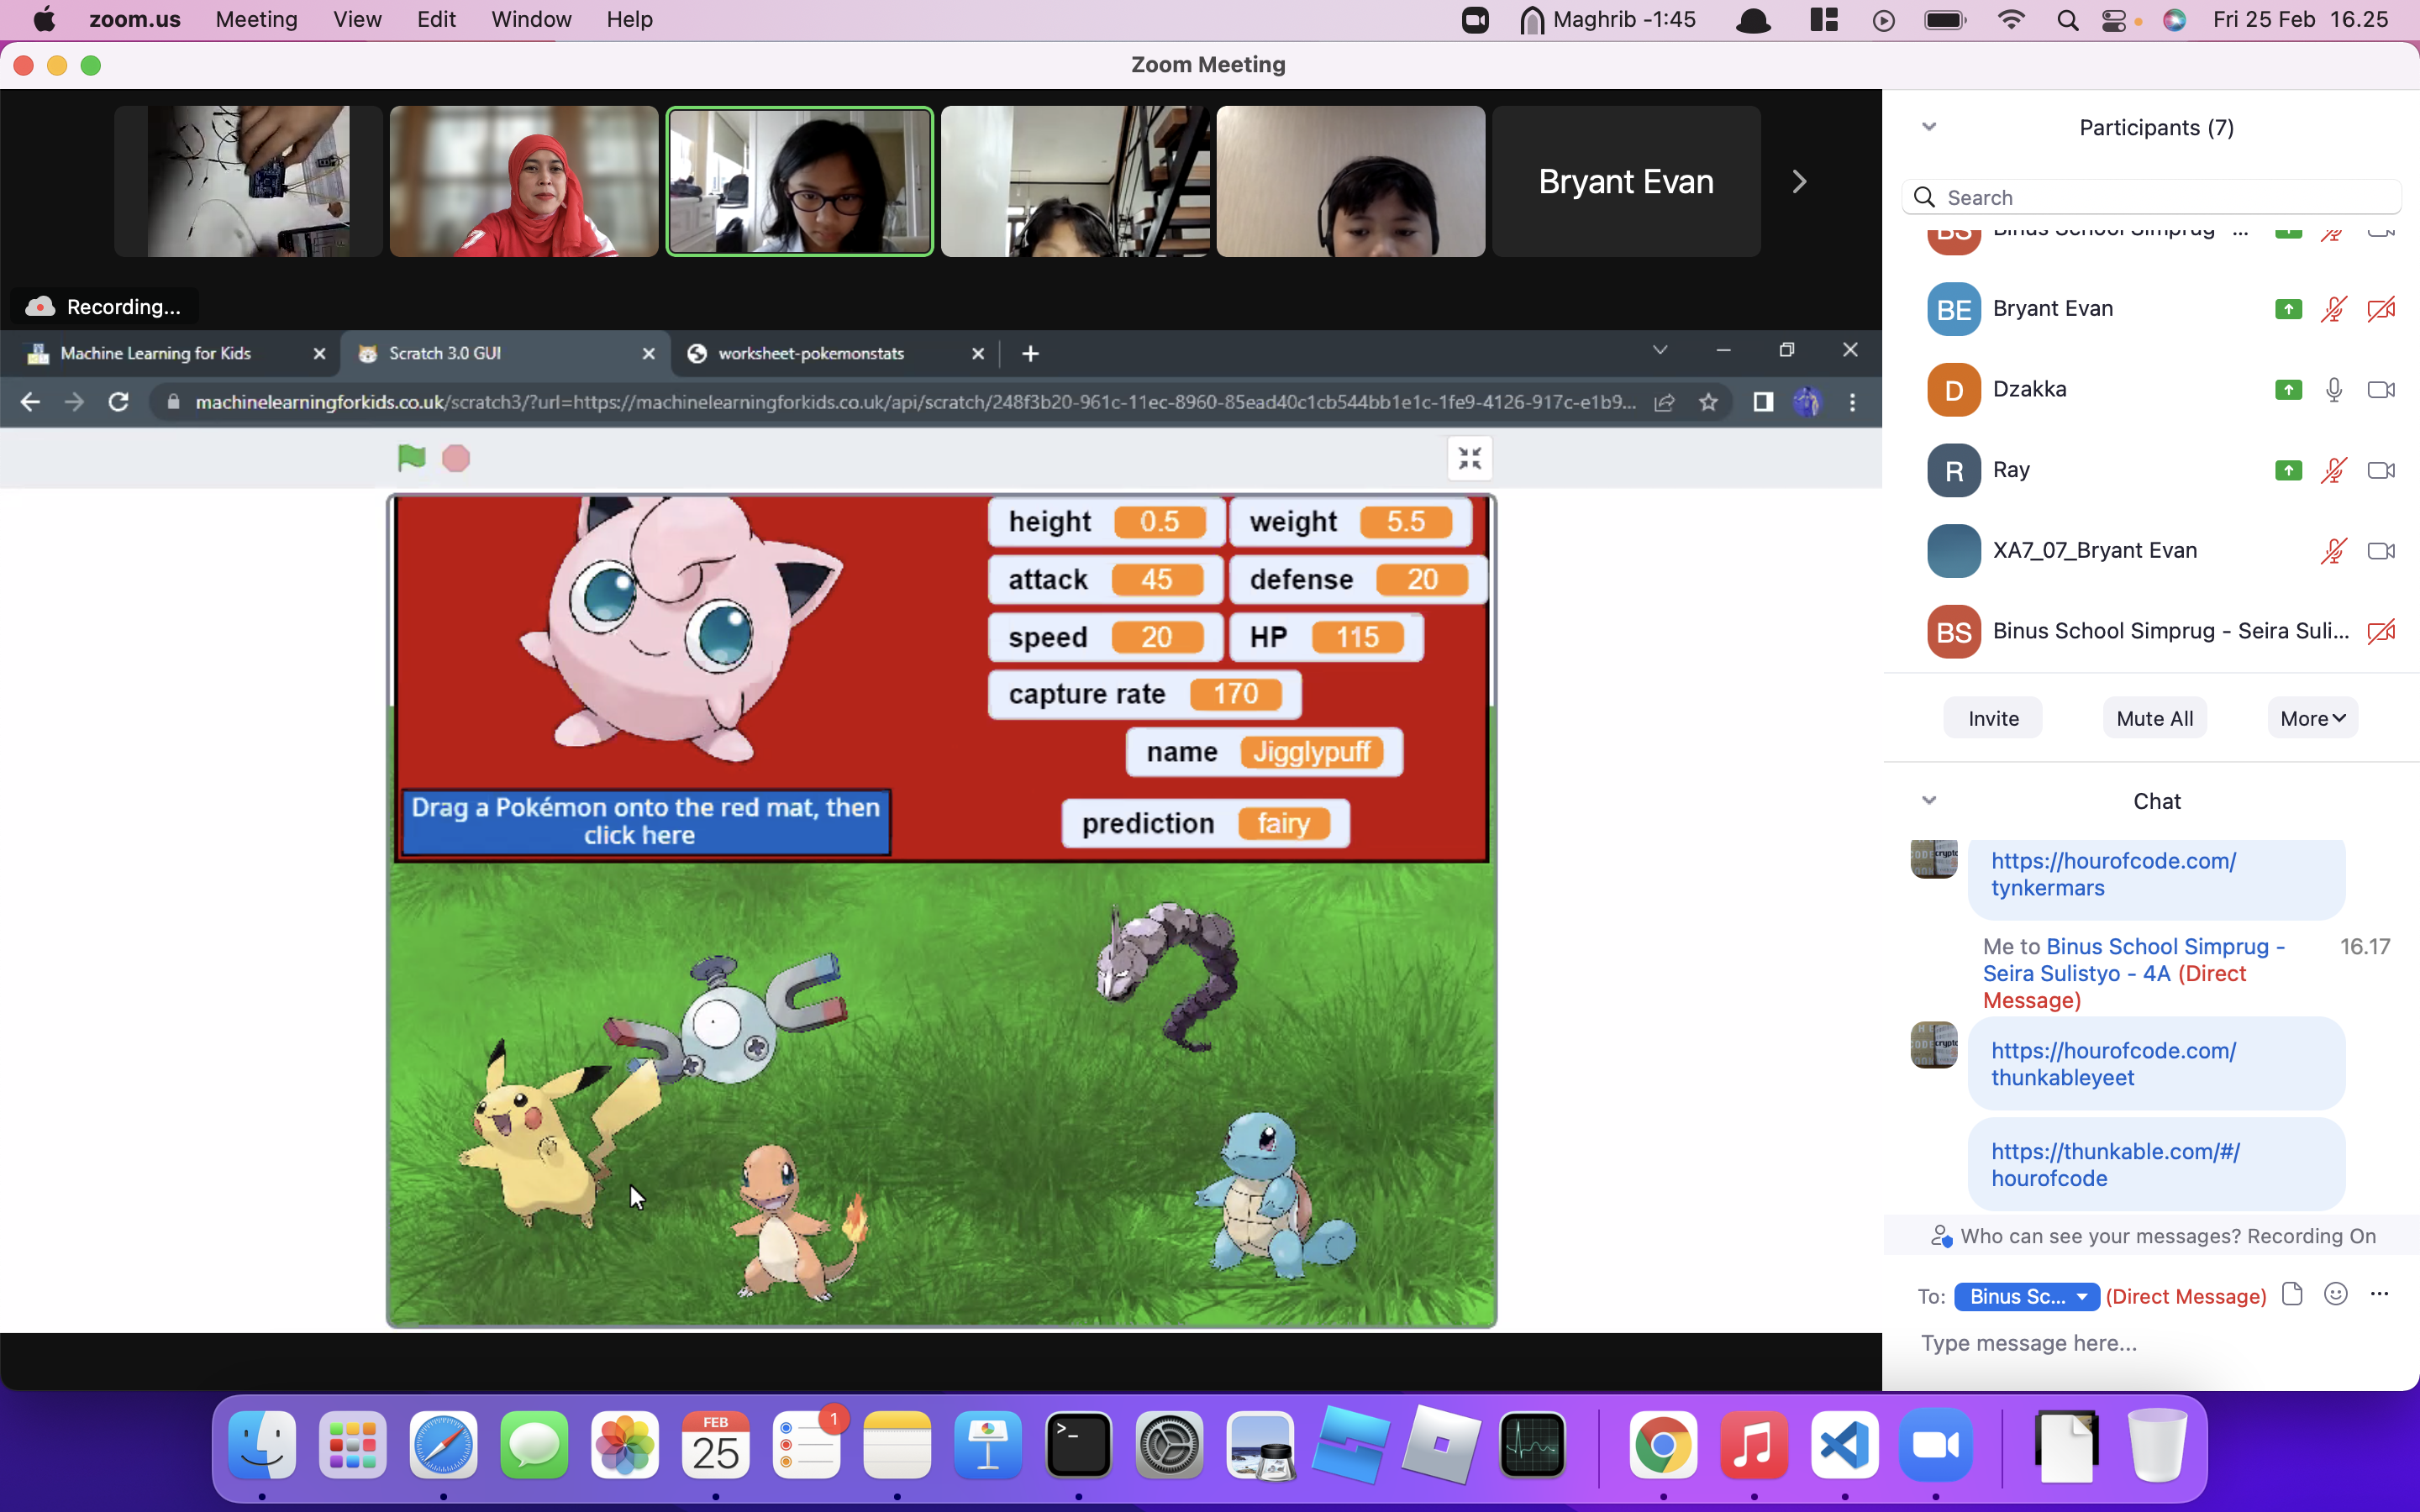Collapse the Chat panel
Screen dimensions: 2420x1512
coord(1929,800)
